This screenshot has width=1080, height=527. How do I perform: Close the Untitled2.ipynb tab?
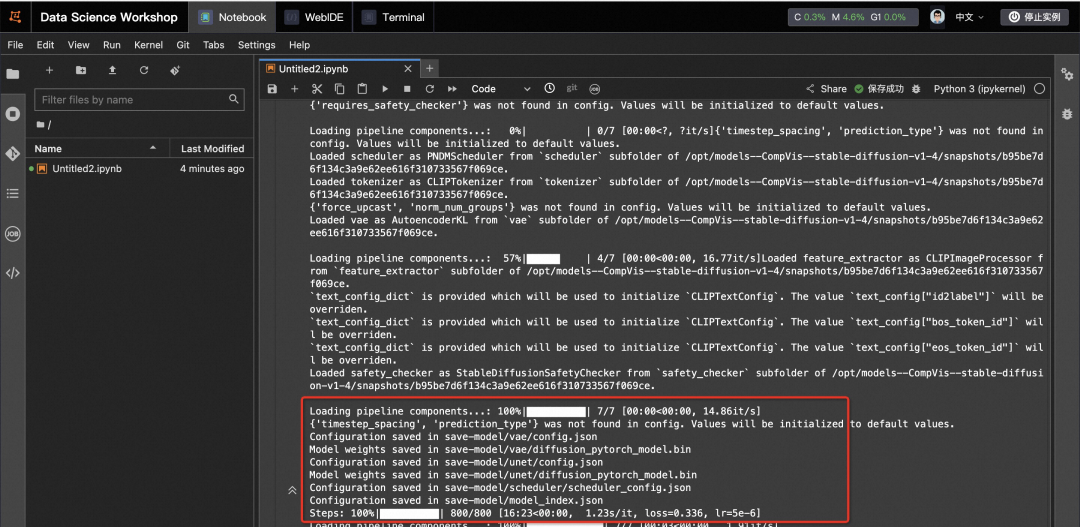pyautogui.click(x=408, y=69)
